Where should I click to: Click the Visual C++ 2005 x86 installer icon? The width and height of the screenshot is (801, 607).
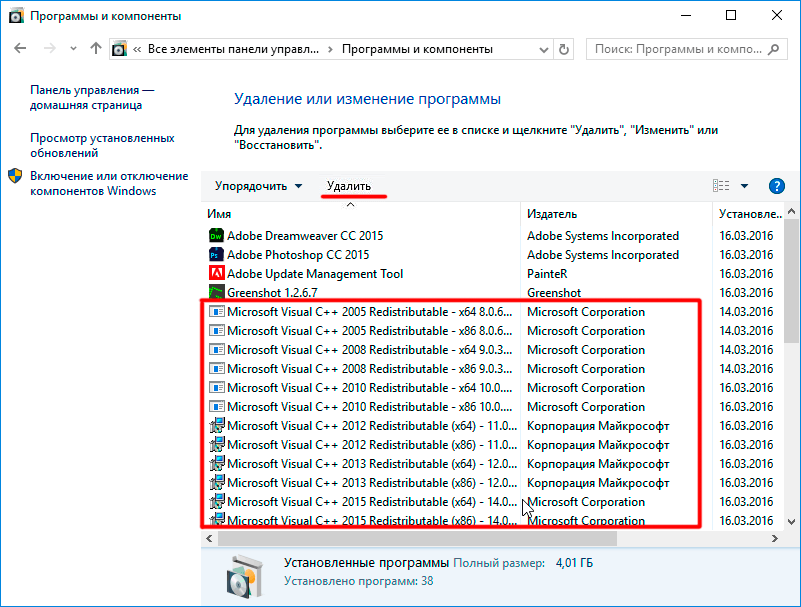[217, 331]
